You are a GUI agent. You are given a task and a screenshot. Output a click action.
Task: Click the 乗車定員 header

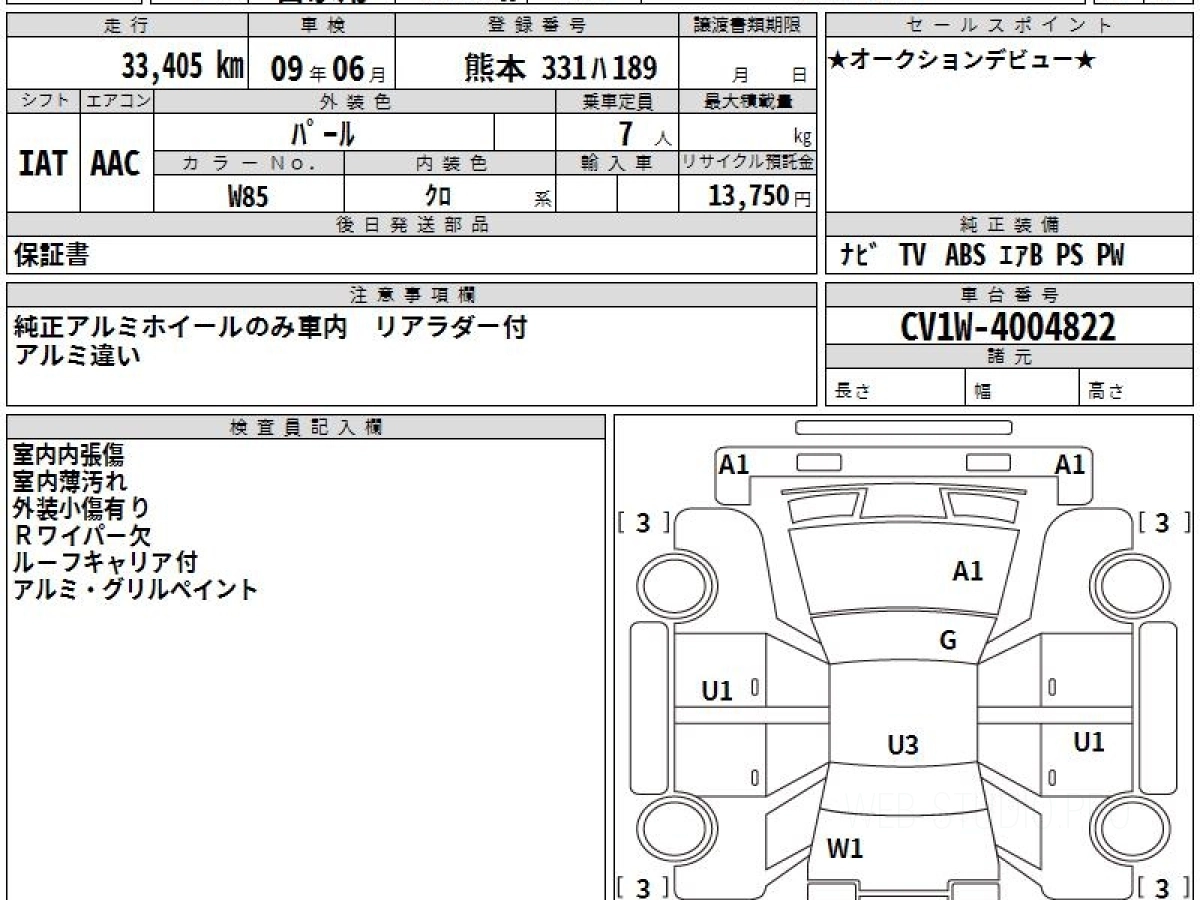[x=617, y=101]
